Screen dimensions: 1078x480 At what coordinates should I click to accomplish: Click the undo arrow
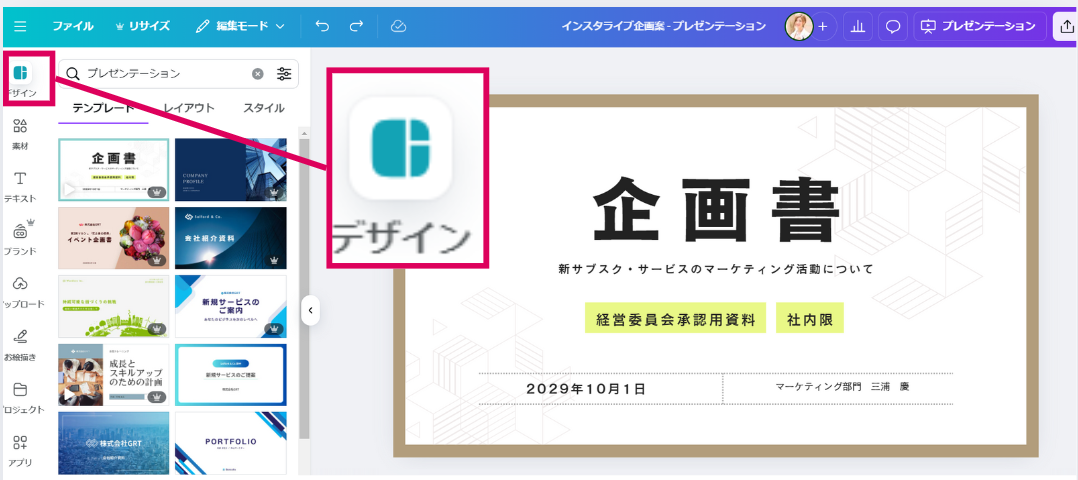tap(322, 26)
